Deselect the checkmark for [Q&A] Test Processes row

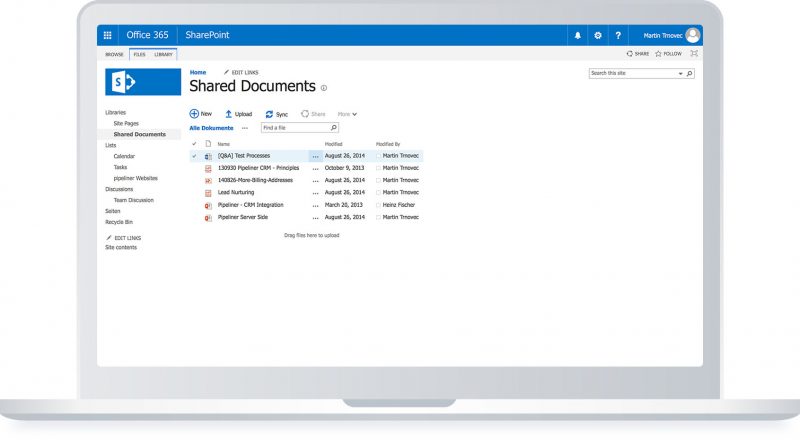tap(194, 156)
